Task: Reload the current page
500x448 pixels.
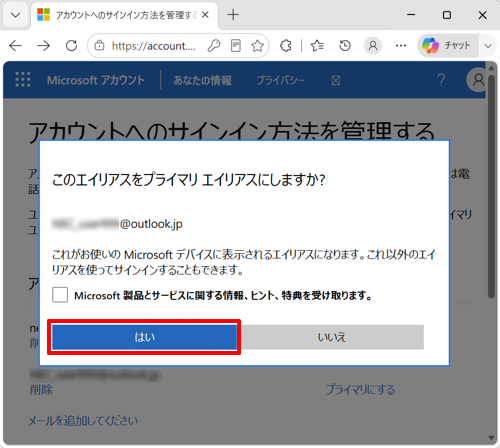Action: point(71,45)
